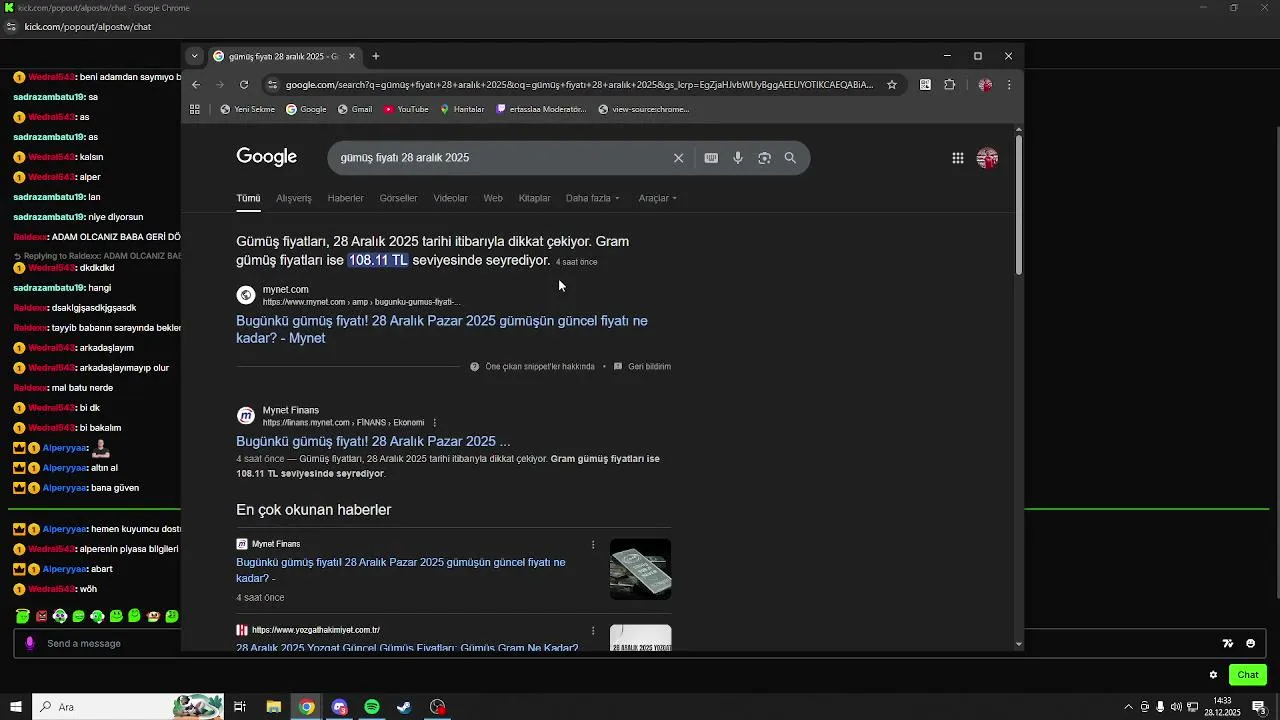The width and height of the screenshot is (1280, 720).
Task: Open the Google account avatar
Action: click(987, 158)
